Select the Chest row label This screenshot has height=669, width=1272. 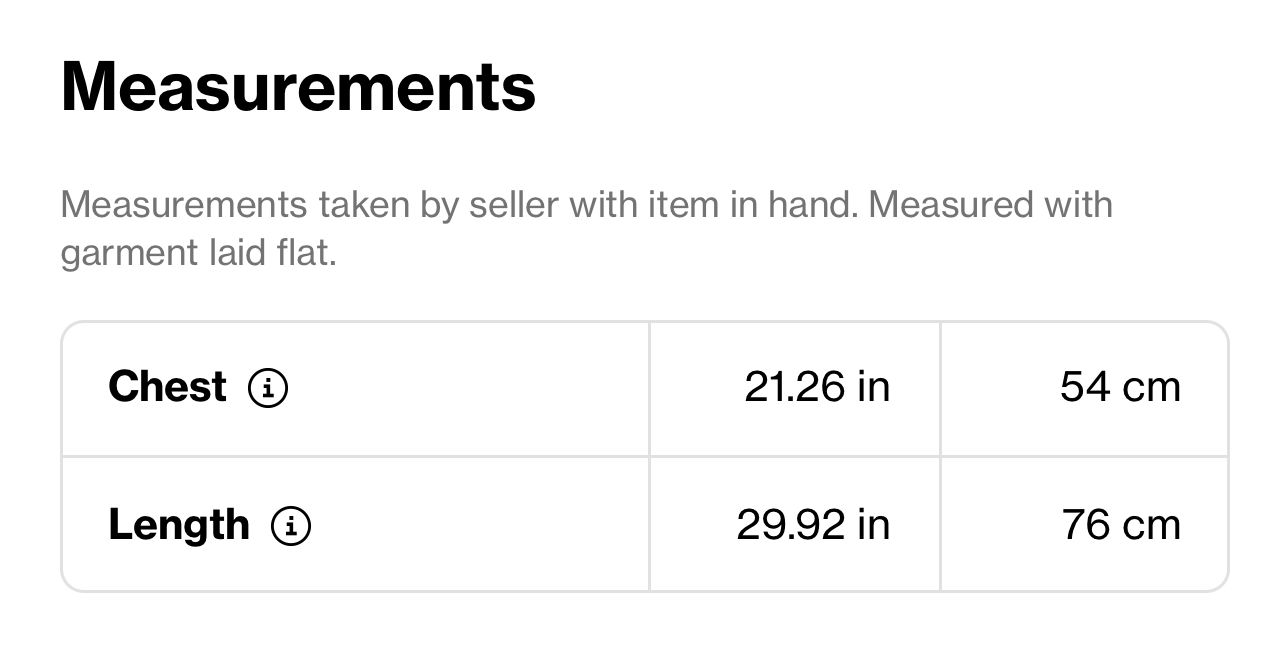click(x=168, y=387)
